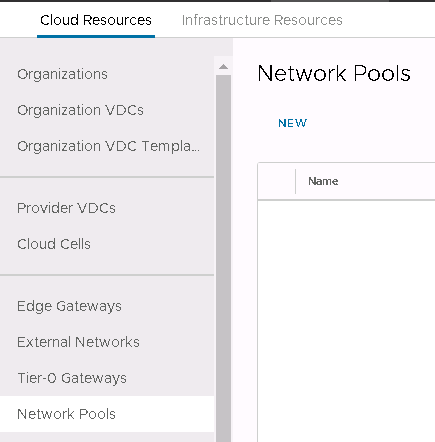Select External Networks in the sidebar

[78, 342]
